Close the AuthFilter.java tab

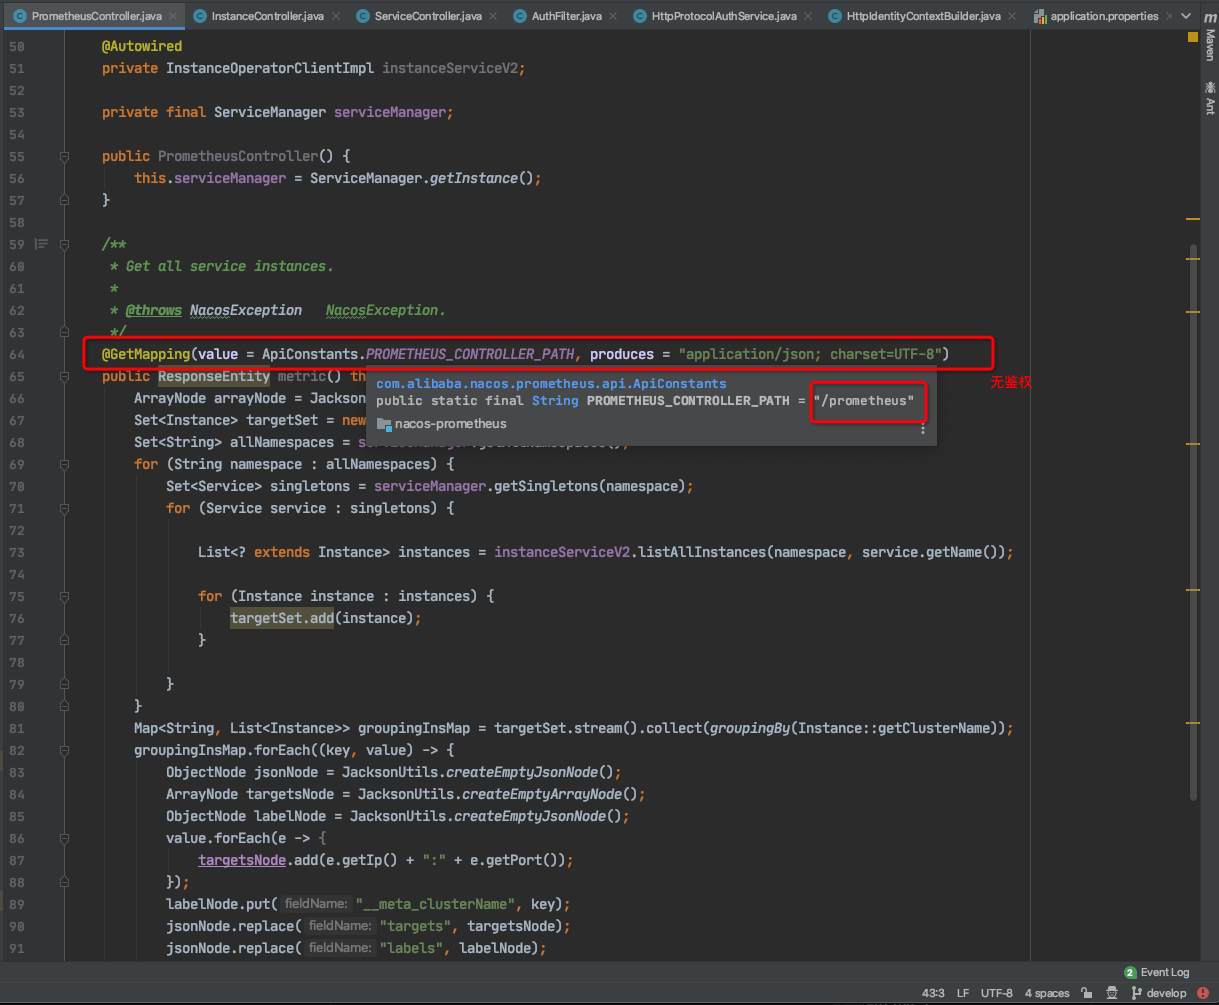point(615,17)
